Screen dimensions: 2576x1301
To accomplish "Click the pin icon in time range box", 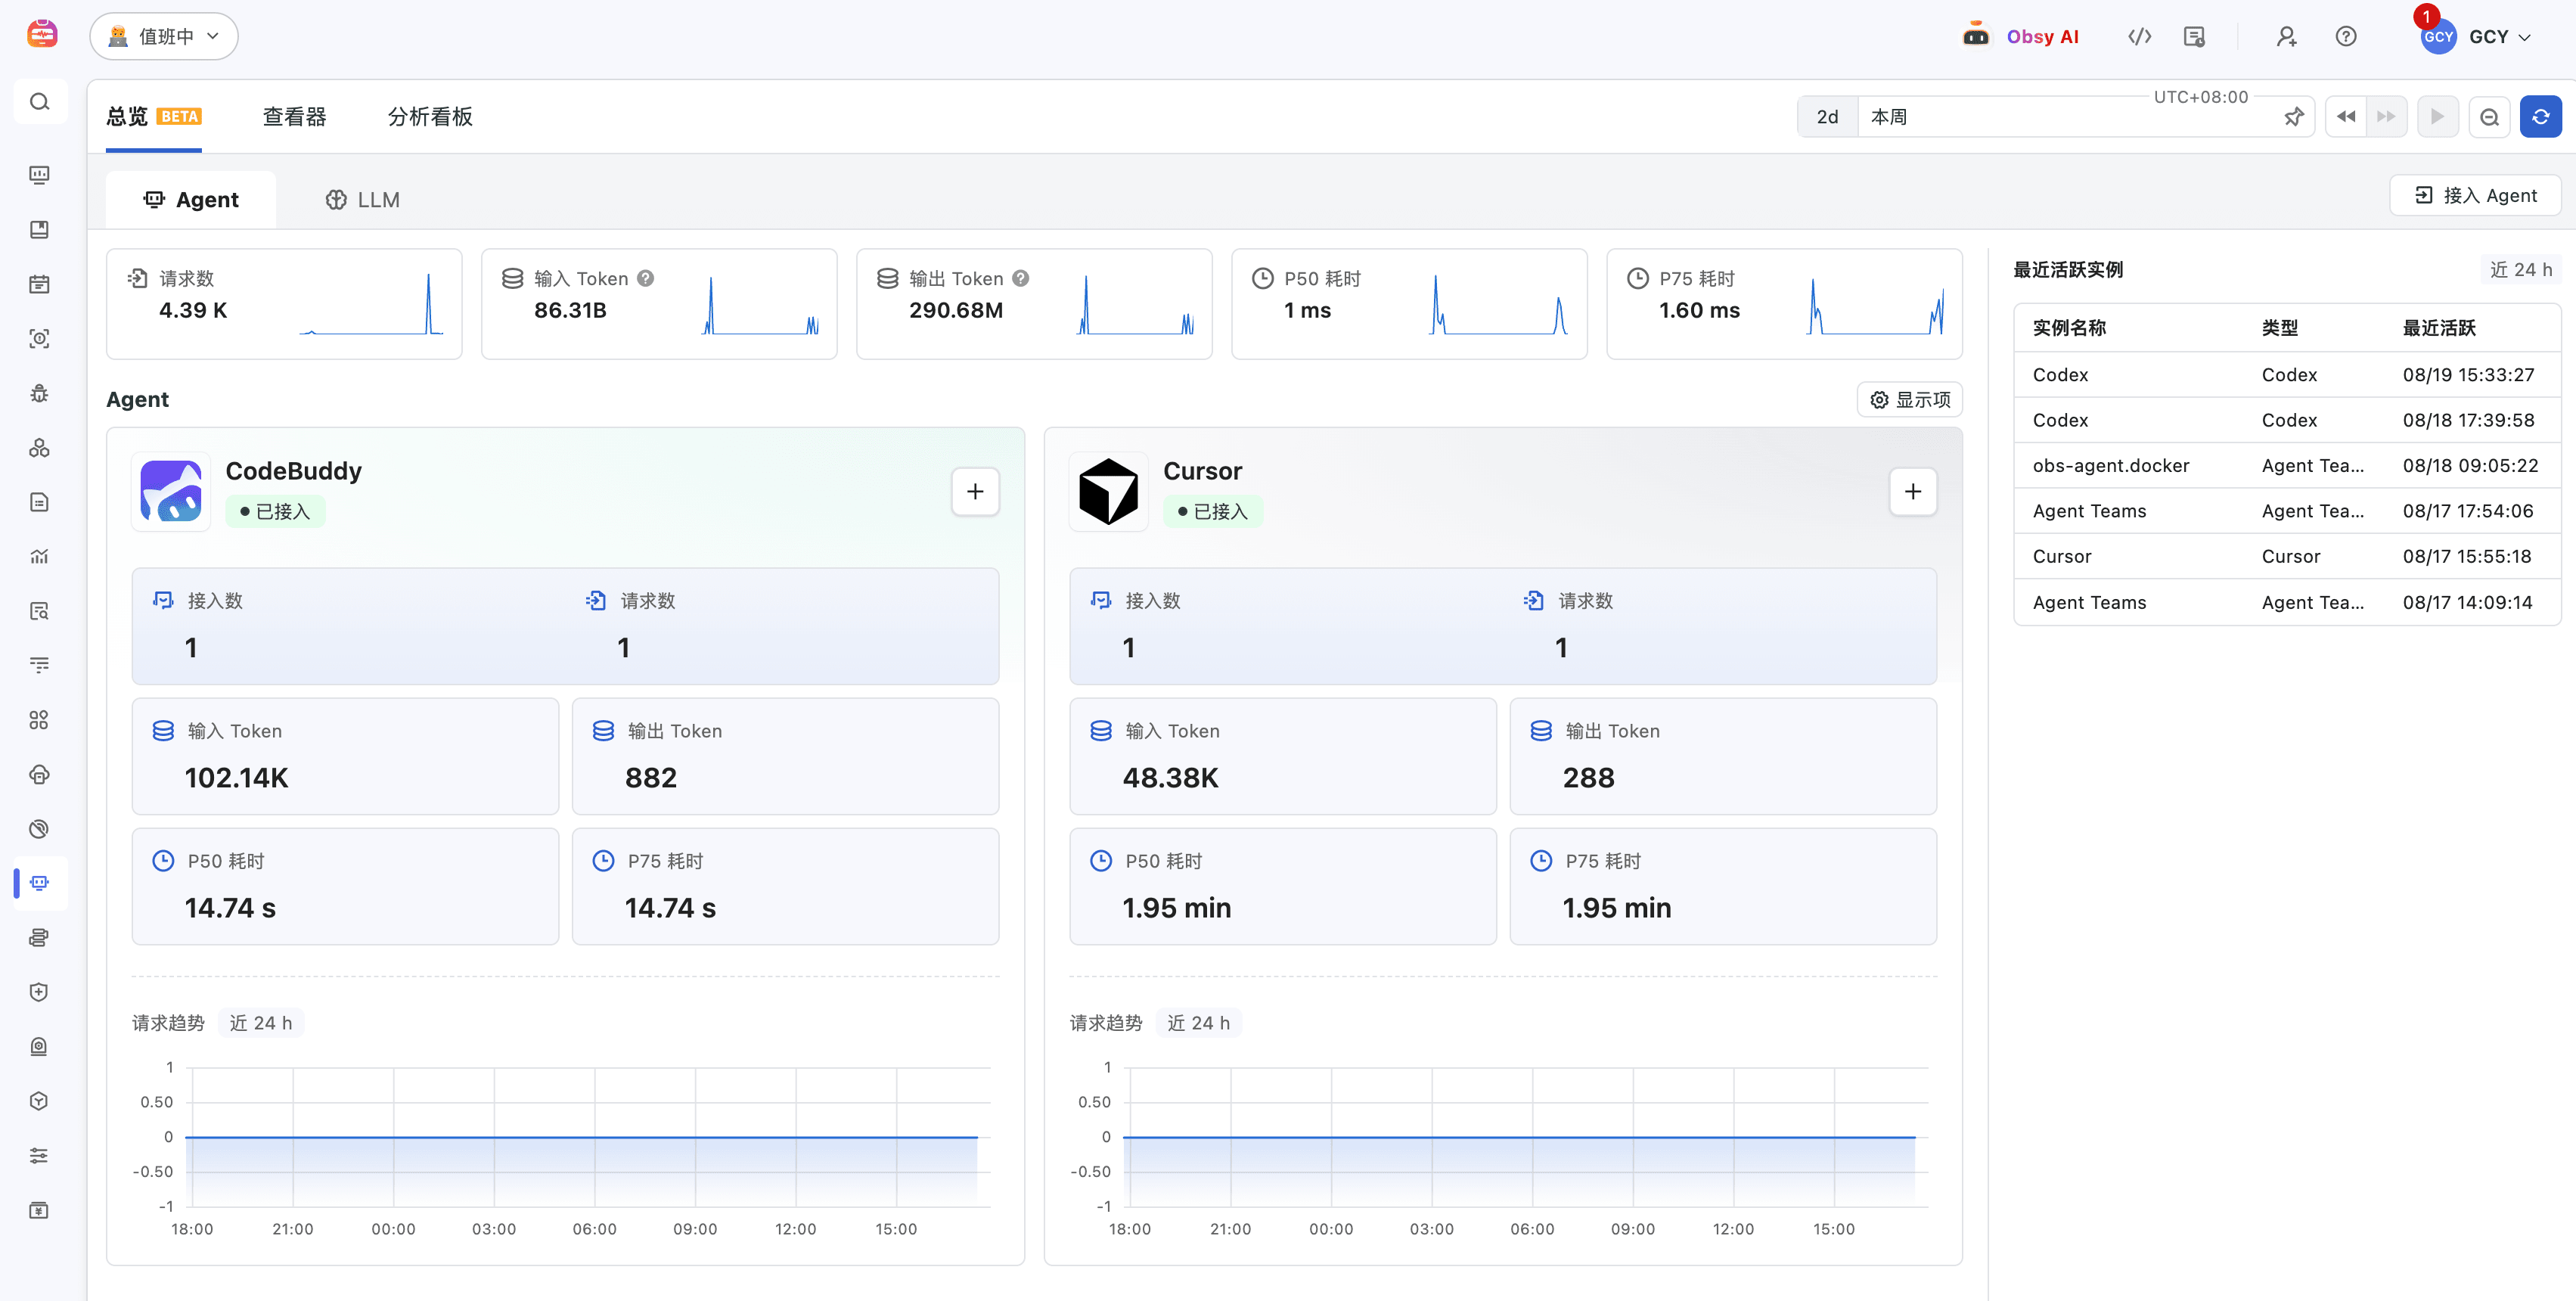I will tap(2294, 117).
